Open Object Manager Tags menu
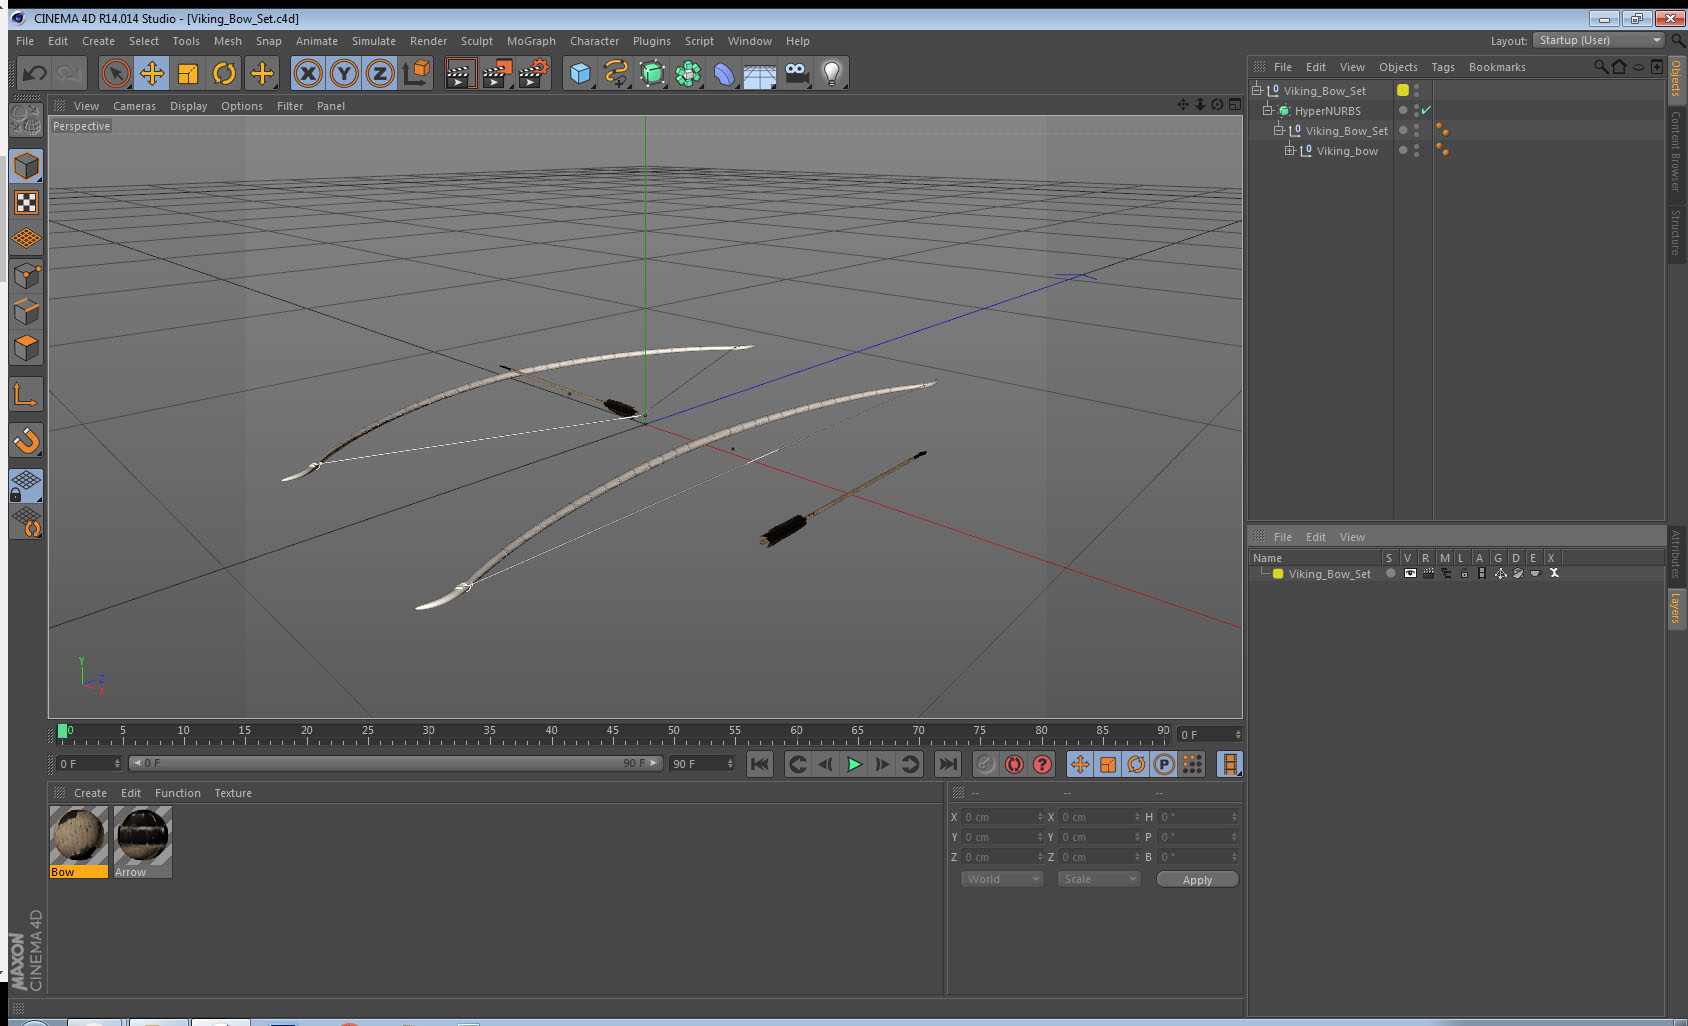The width and height of the screenshot is (1688, 1026). [x=1443, y=67]
